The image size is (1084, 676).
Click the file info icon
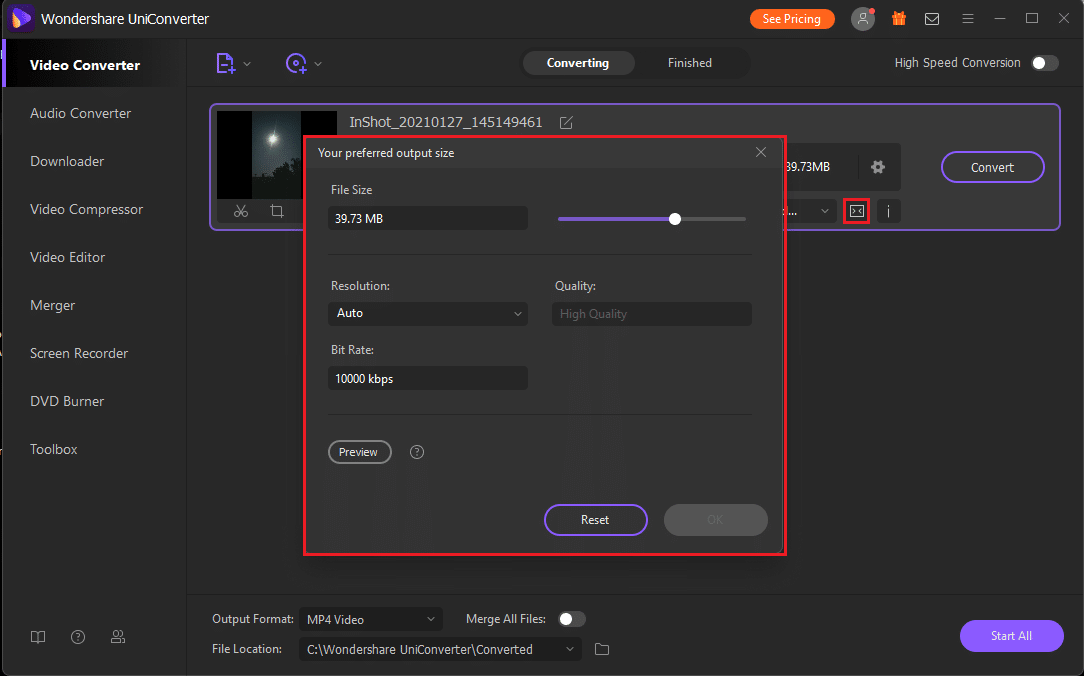tap(888, 211)
